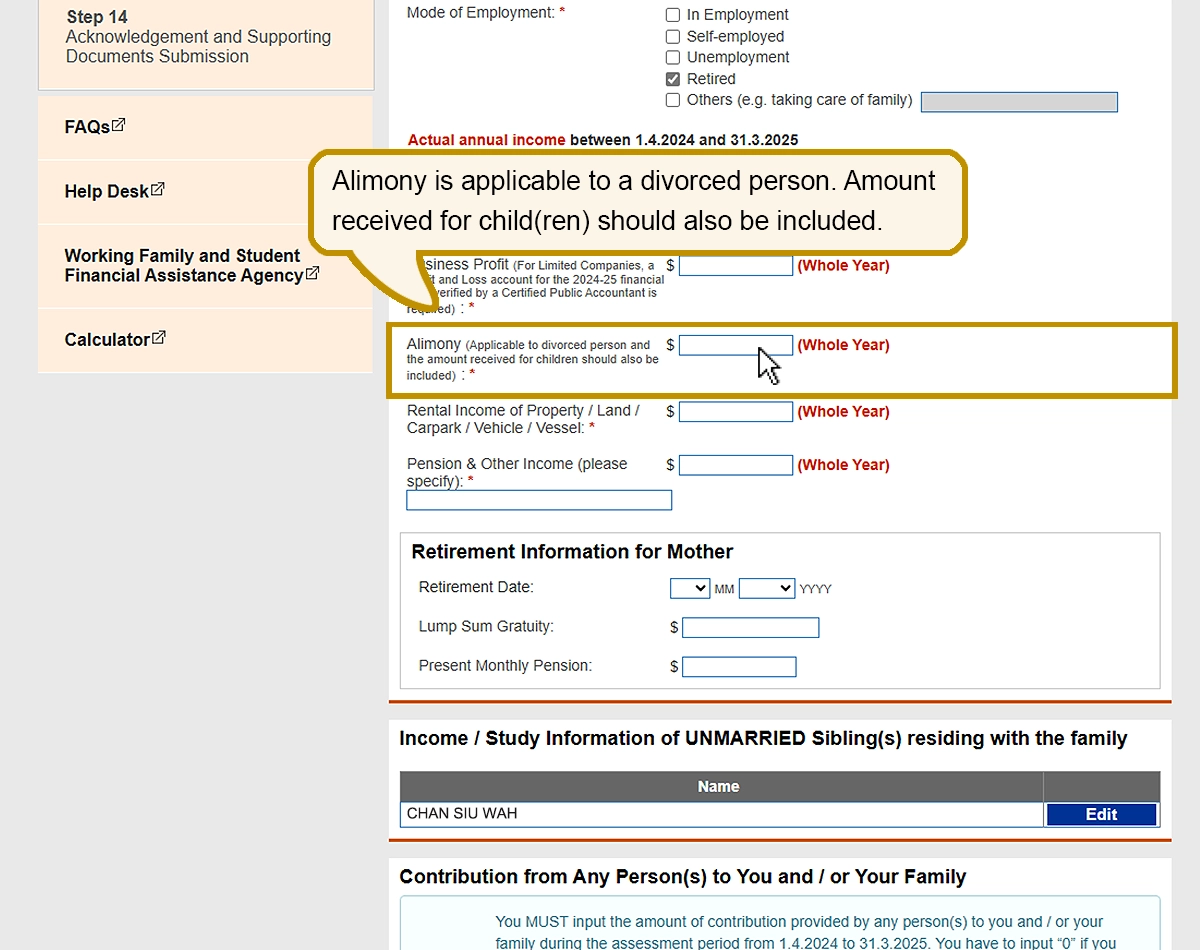Tick the Unemployment checkbox
This screenshot has height=950, width=1200.
click(x=673, y=57)
